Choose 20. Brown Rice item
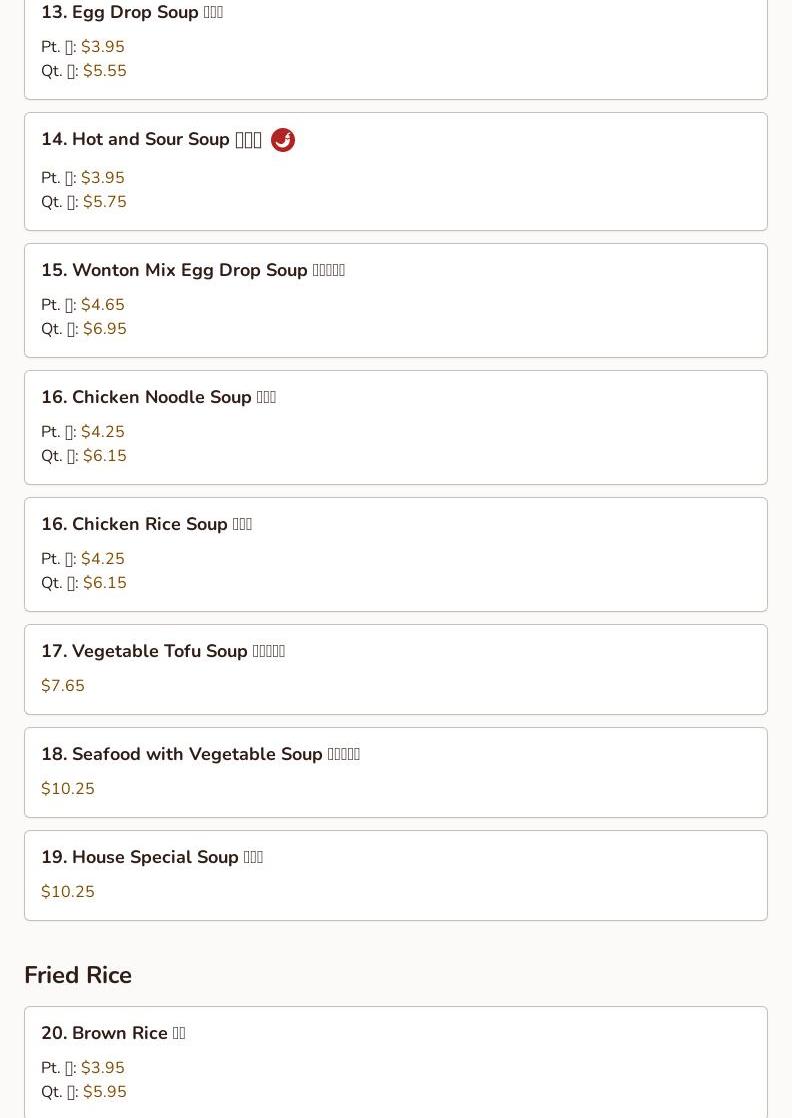The height and width of the screenshot is (1118, 792). (113, 1033)
